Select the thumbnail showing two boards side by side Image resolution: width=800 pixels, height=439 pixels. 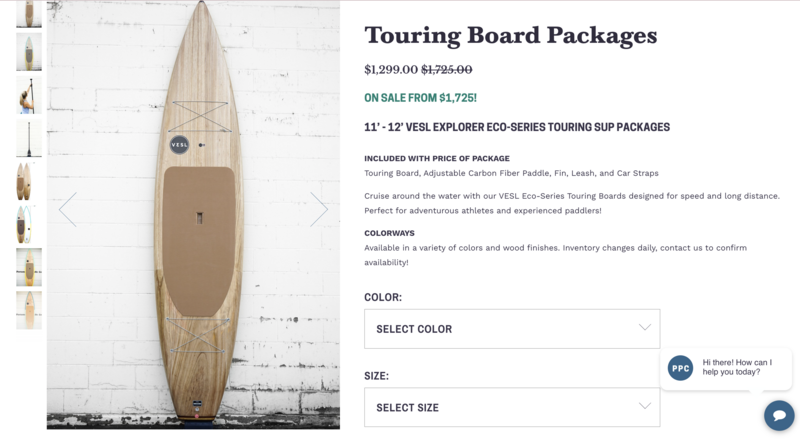click(x=29, y=182)
